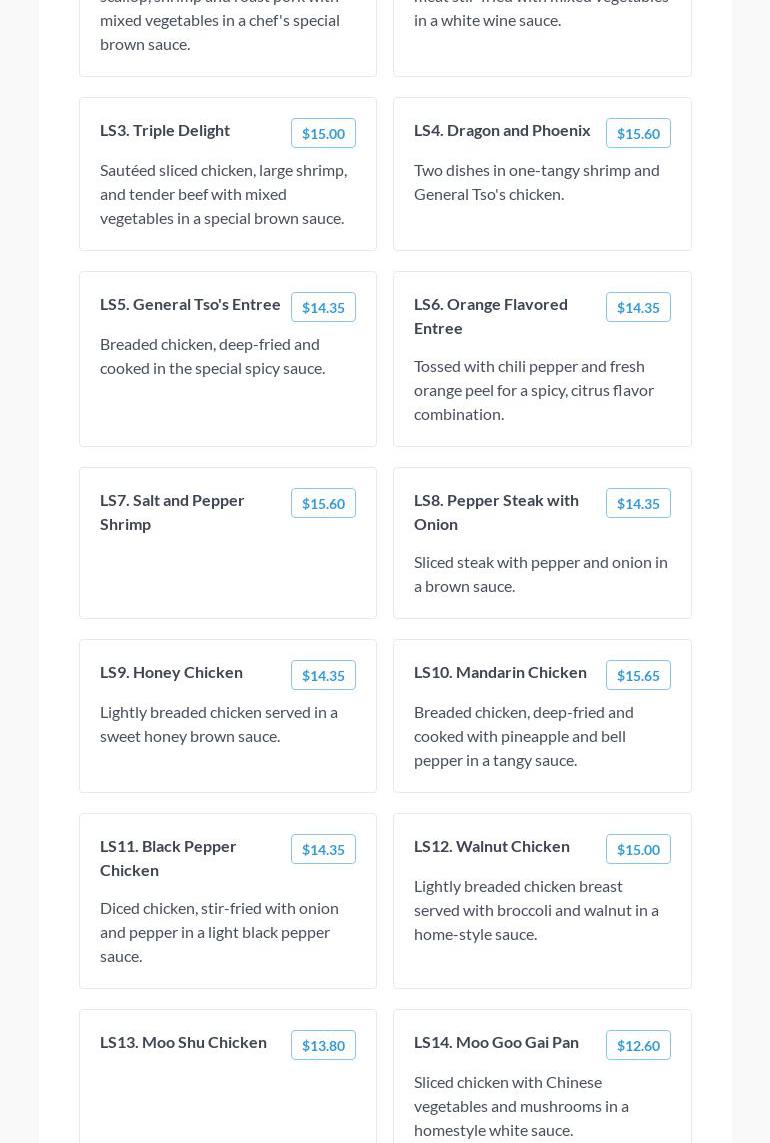Open the LS7. Salt and Pepper Shrimp title
This screenshot has height=1143, width=770.
[172, 512]
